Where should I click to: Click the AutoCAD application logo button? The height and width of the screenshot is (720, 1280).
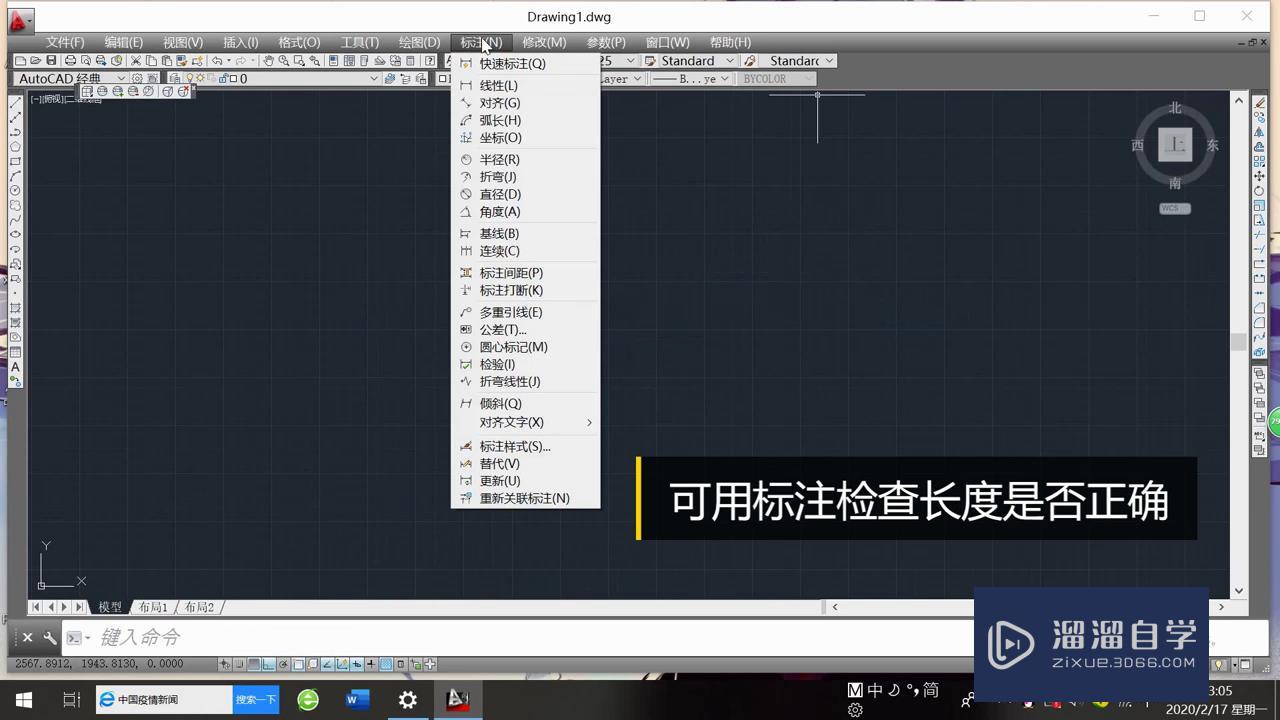coord(20,19)
